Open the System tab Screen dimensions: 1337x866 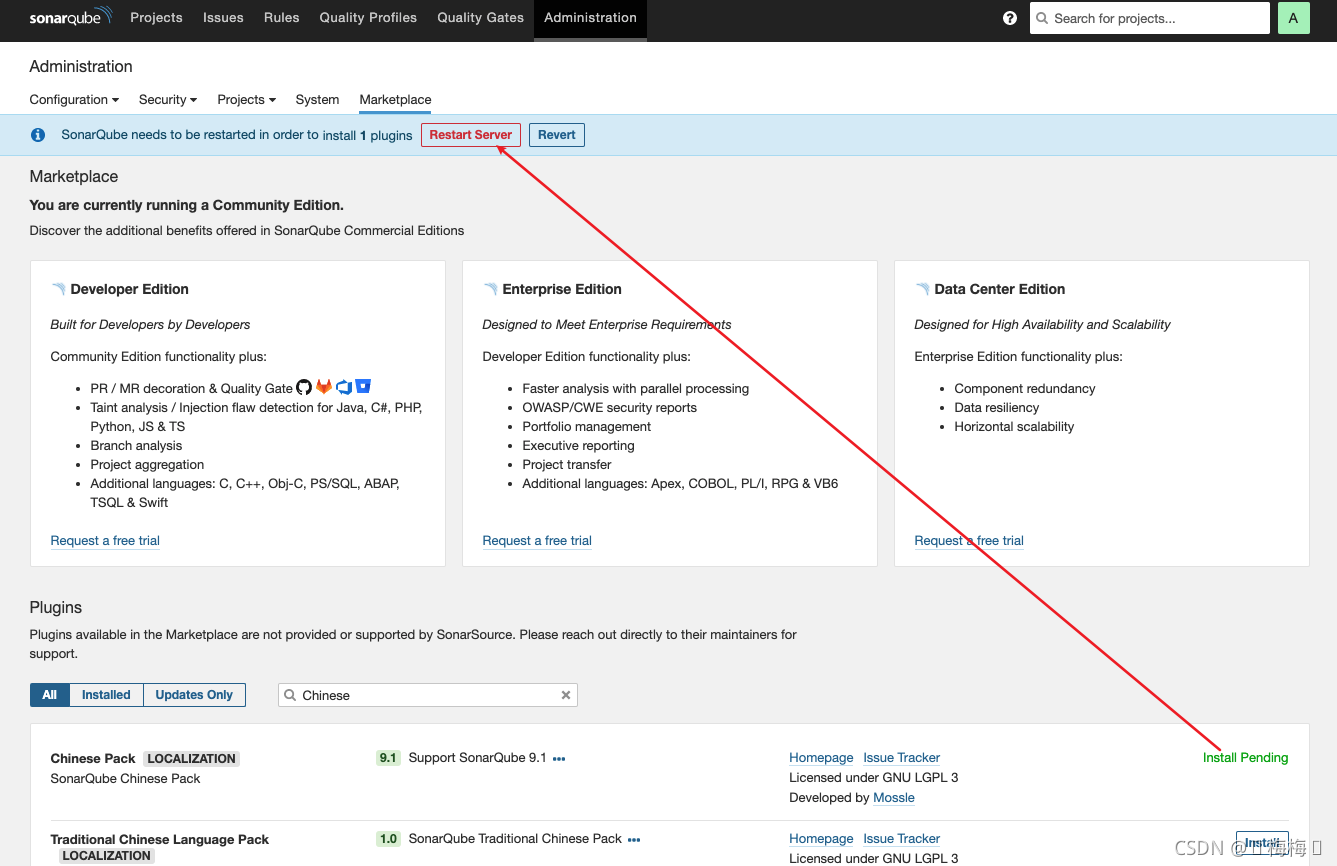pyautogui.click(x=317, y=100)
